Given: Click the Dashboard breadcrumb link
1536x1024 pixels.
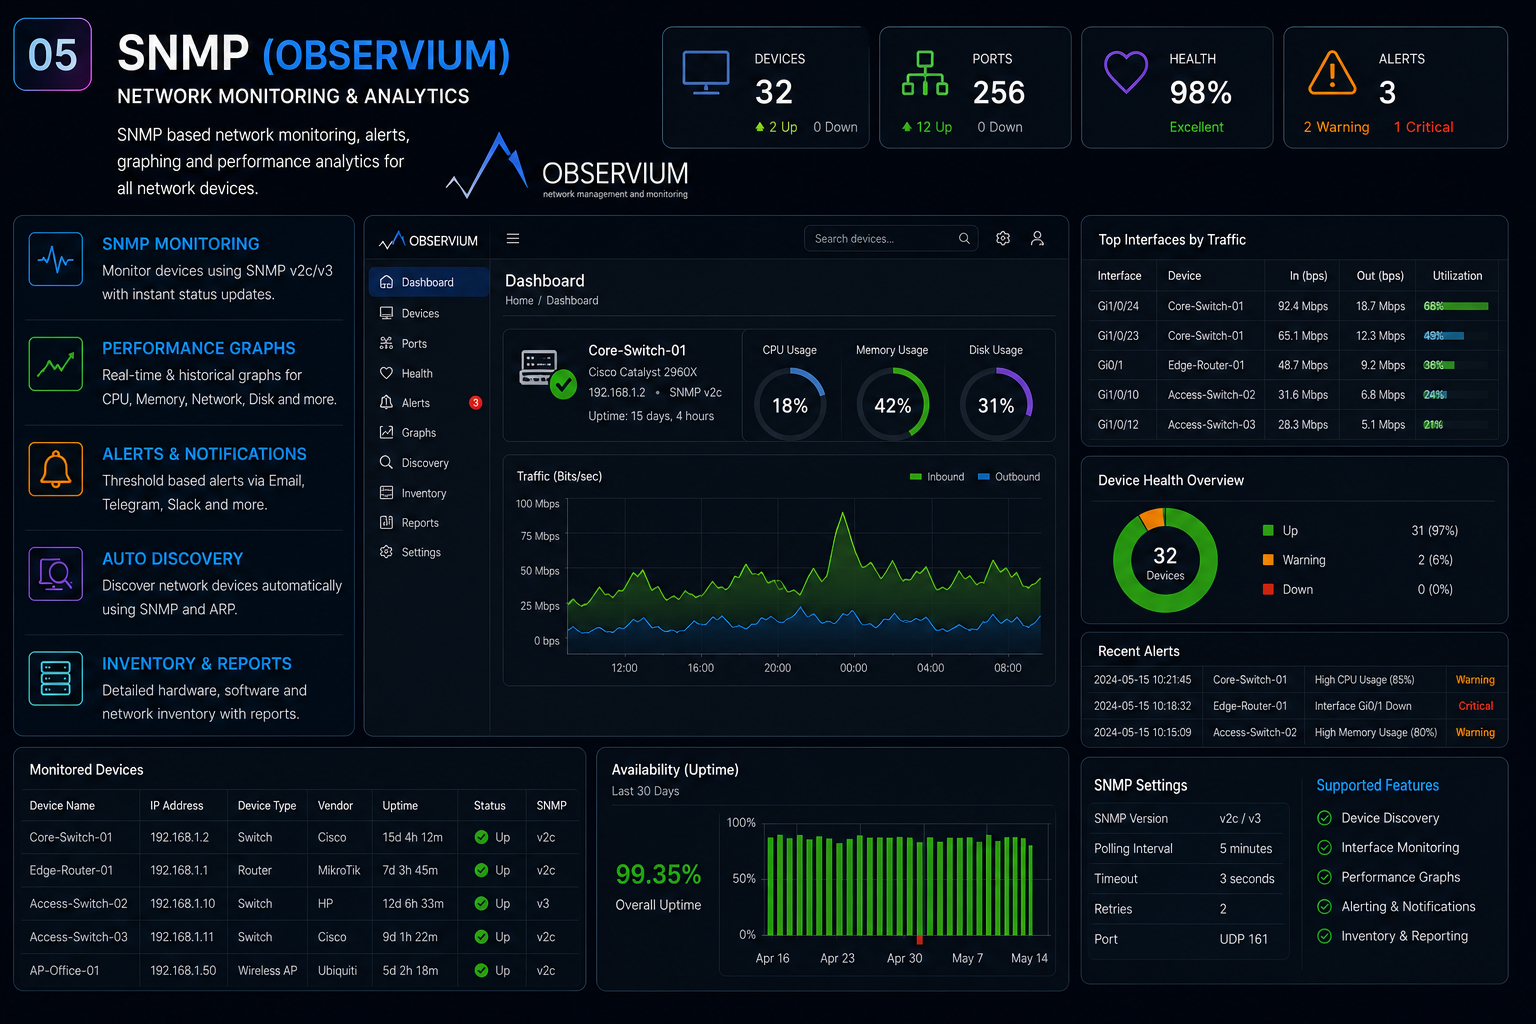Looking at the screenshot, I should point(572,301).
